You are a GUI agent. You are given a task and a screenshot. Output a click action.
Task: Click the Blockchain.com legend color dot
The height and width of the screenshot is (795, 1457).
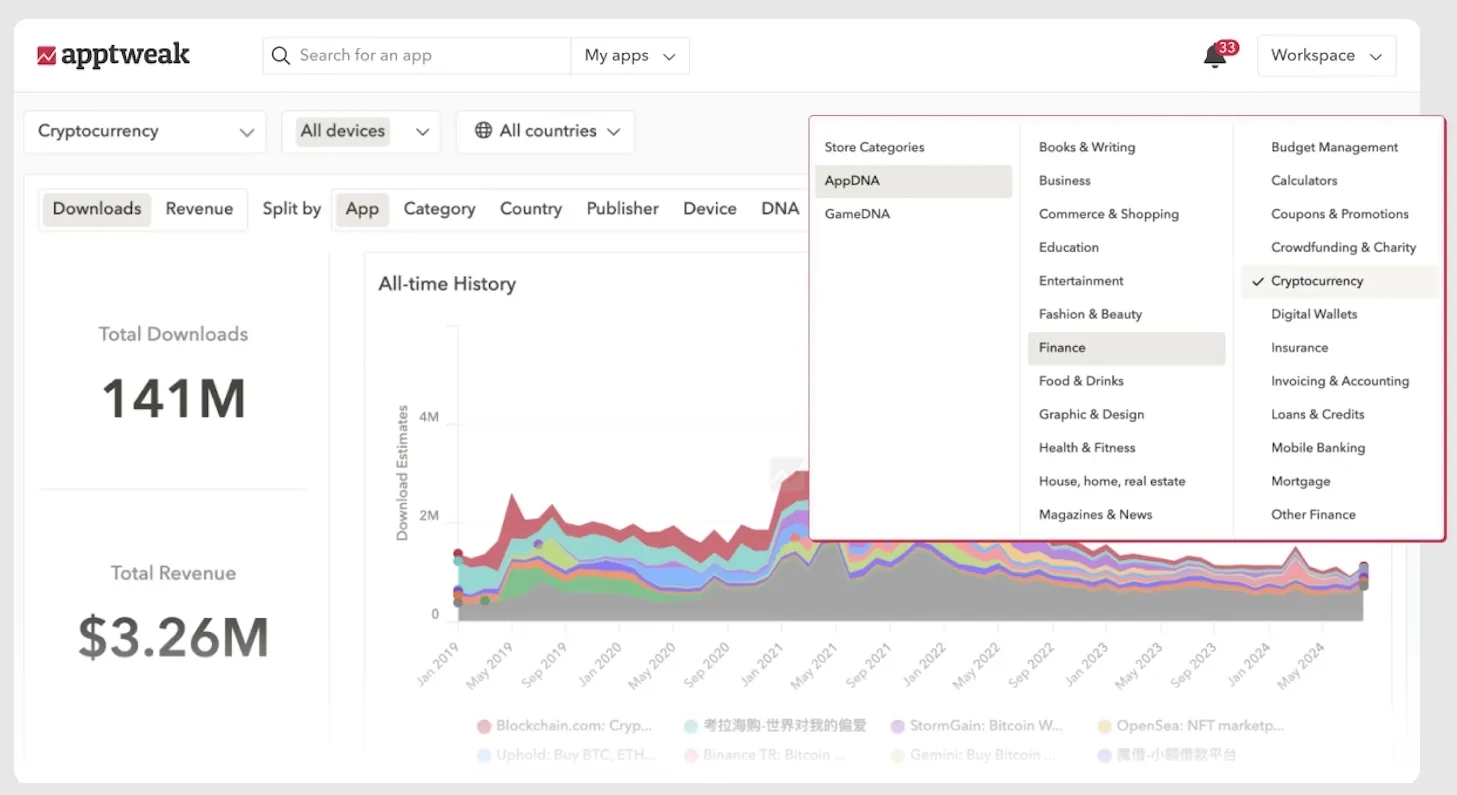pos(484,726)
